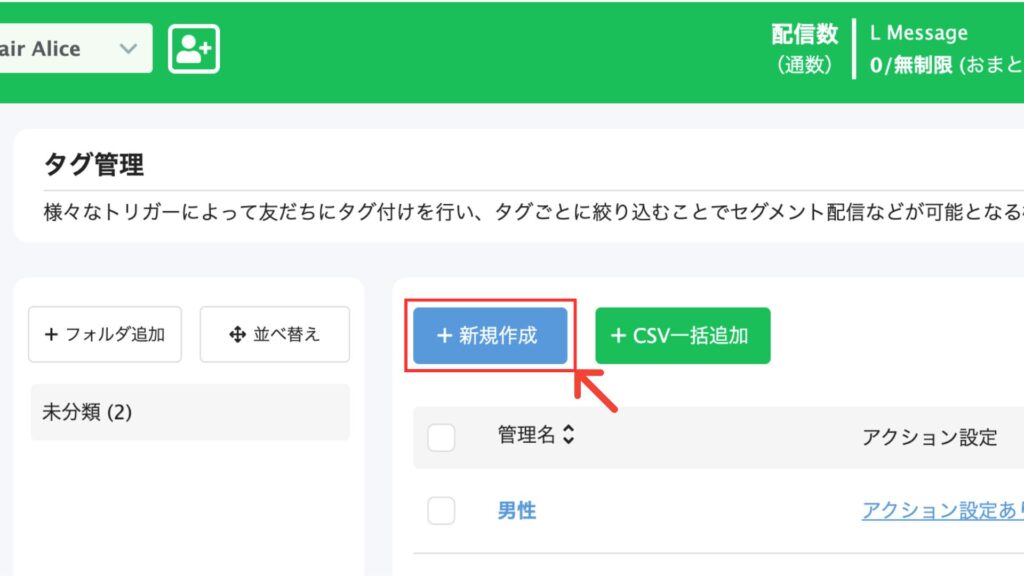
Task: Click the 新規作成 blue button
Action: (x=490, y=336)
